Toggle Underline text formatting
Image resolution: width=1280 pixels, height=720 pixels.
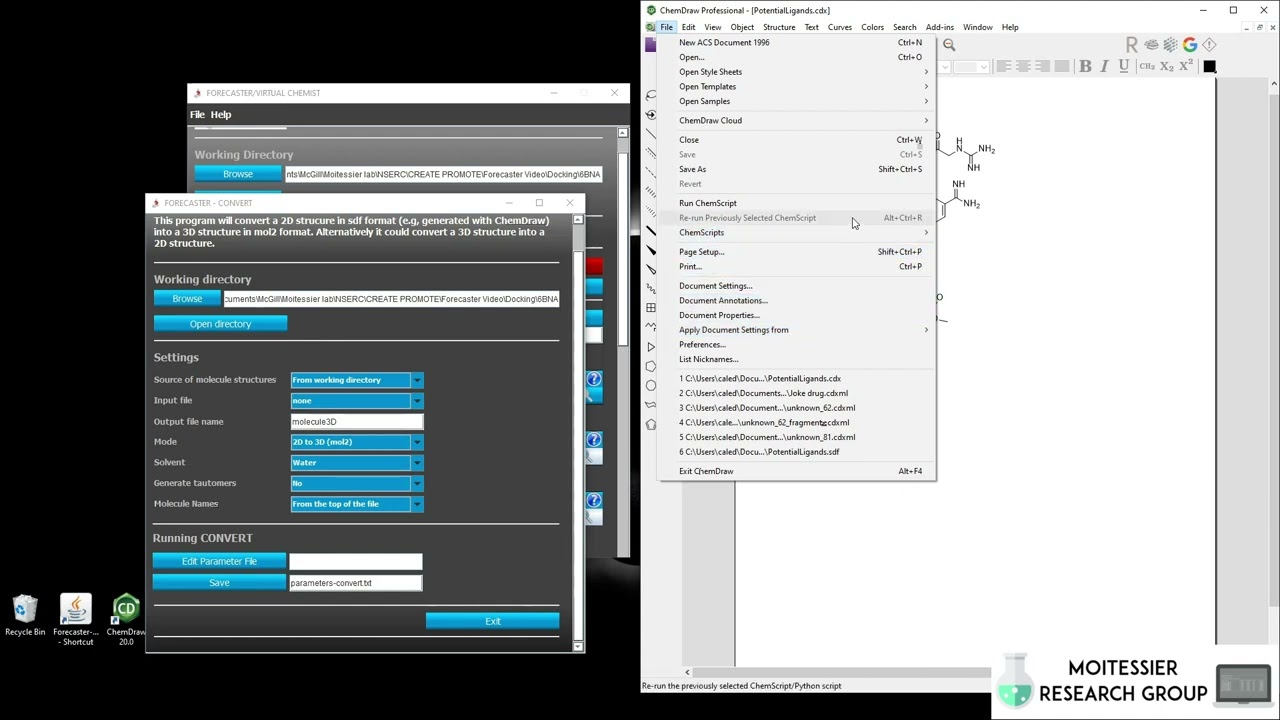click(x=1123, y=66)
